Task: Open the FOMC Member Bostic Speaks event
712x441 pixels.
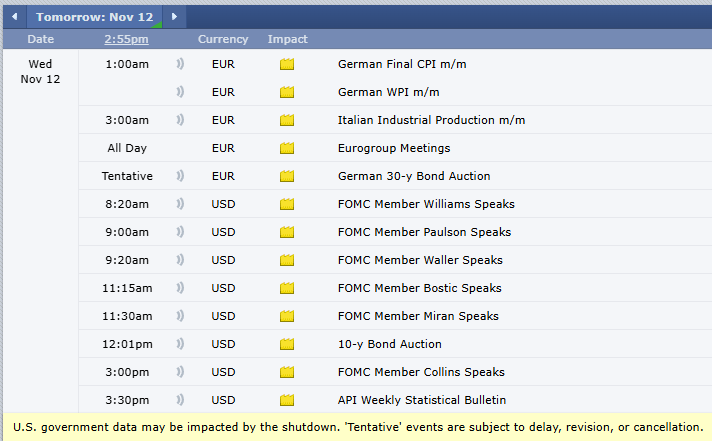Action: (x=420, y=288)
